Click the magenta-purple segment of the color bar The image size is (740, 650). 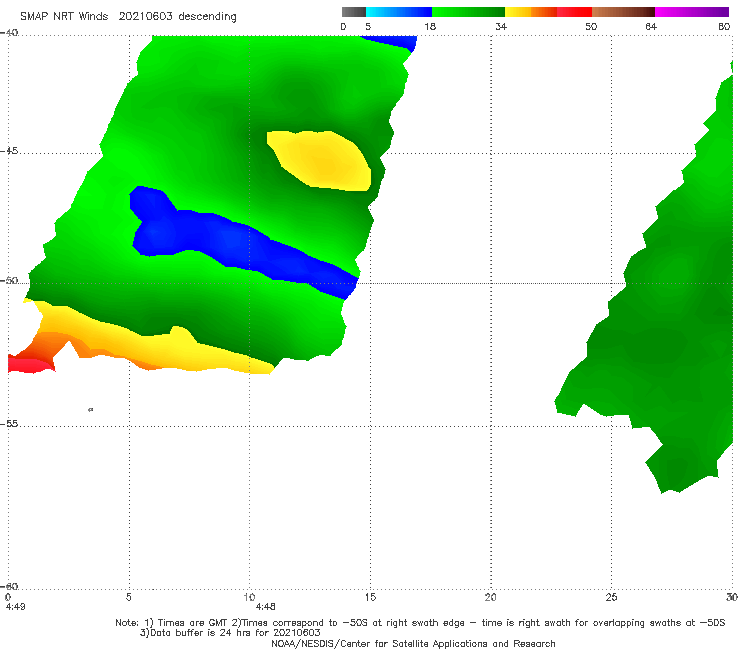click(692, 12)
